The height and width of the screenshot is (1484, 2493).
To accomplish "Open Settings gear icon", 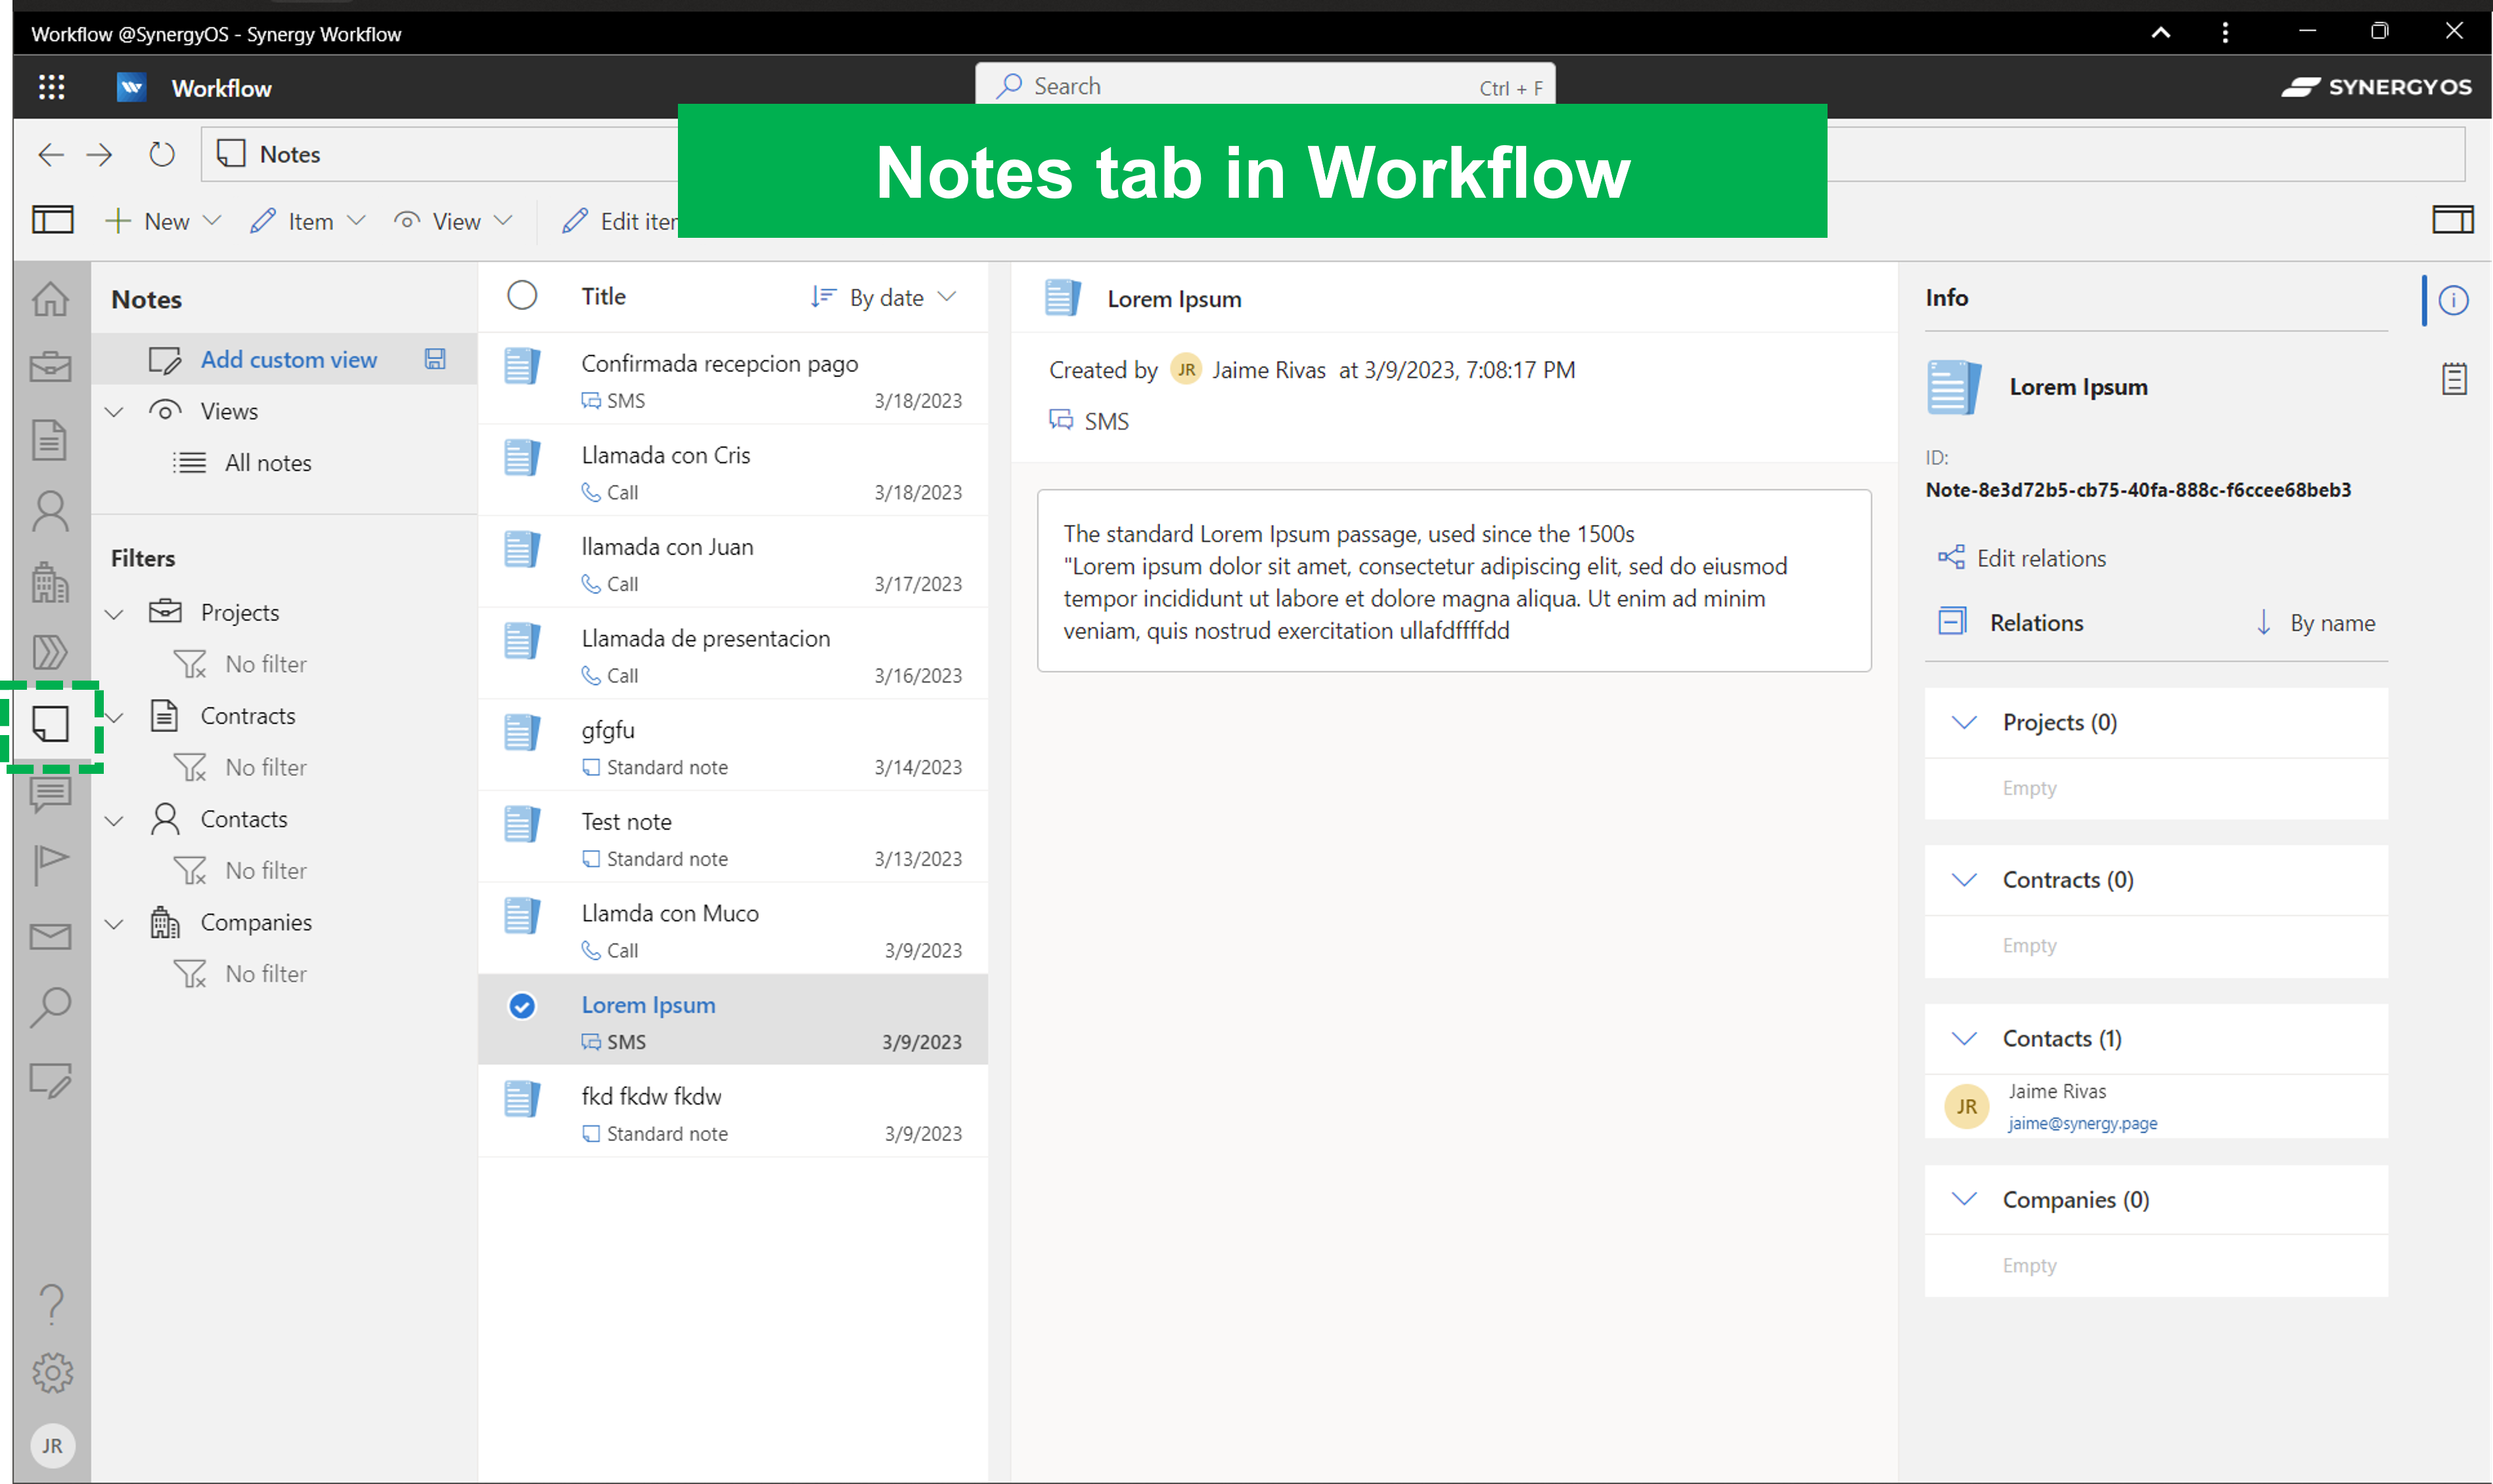I will tap(52, 1373).
